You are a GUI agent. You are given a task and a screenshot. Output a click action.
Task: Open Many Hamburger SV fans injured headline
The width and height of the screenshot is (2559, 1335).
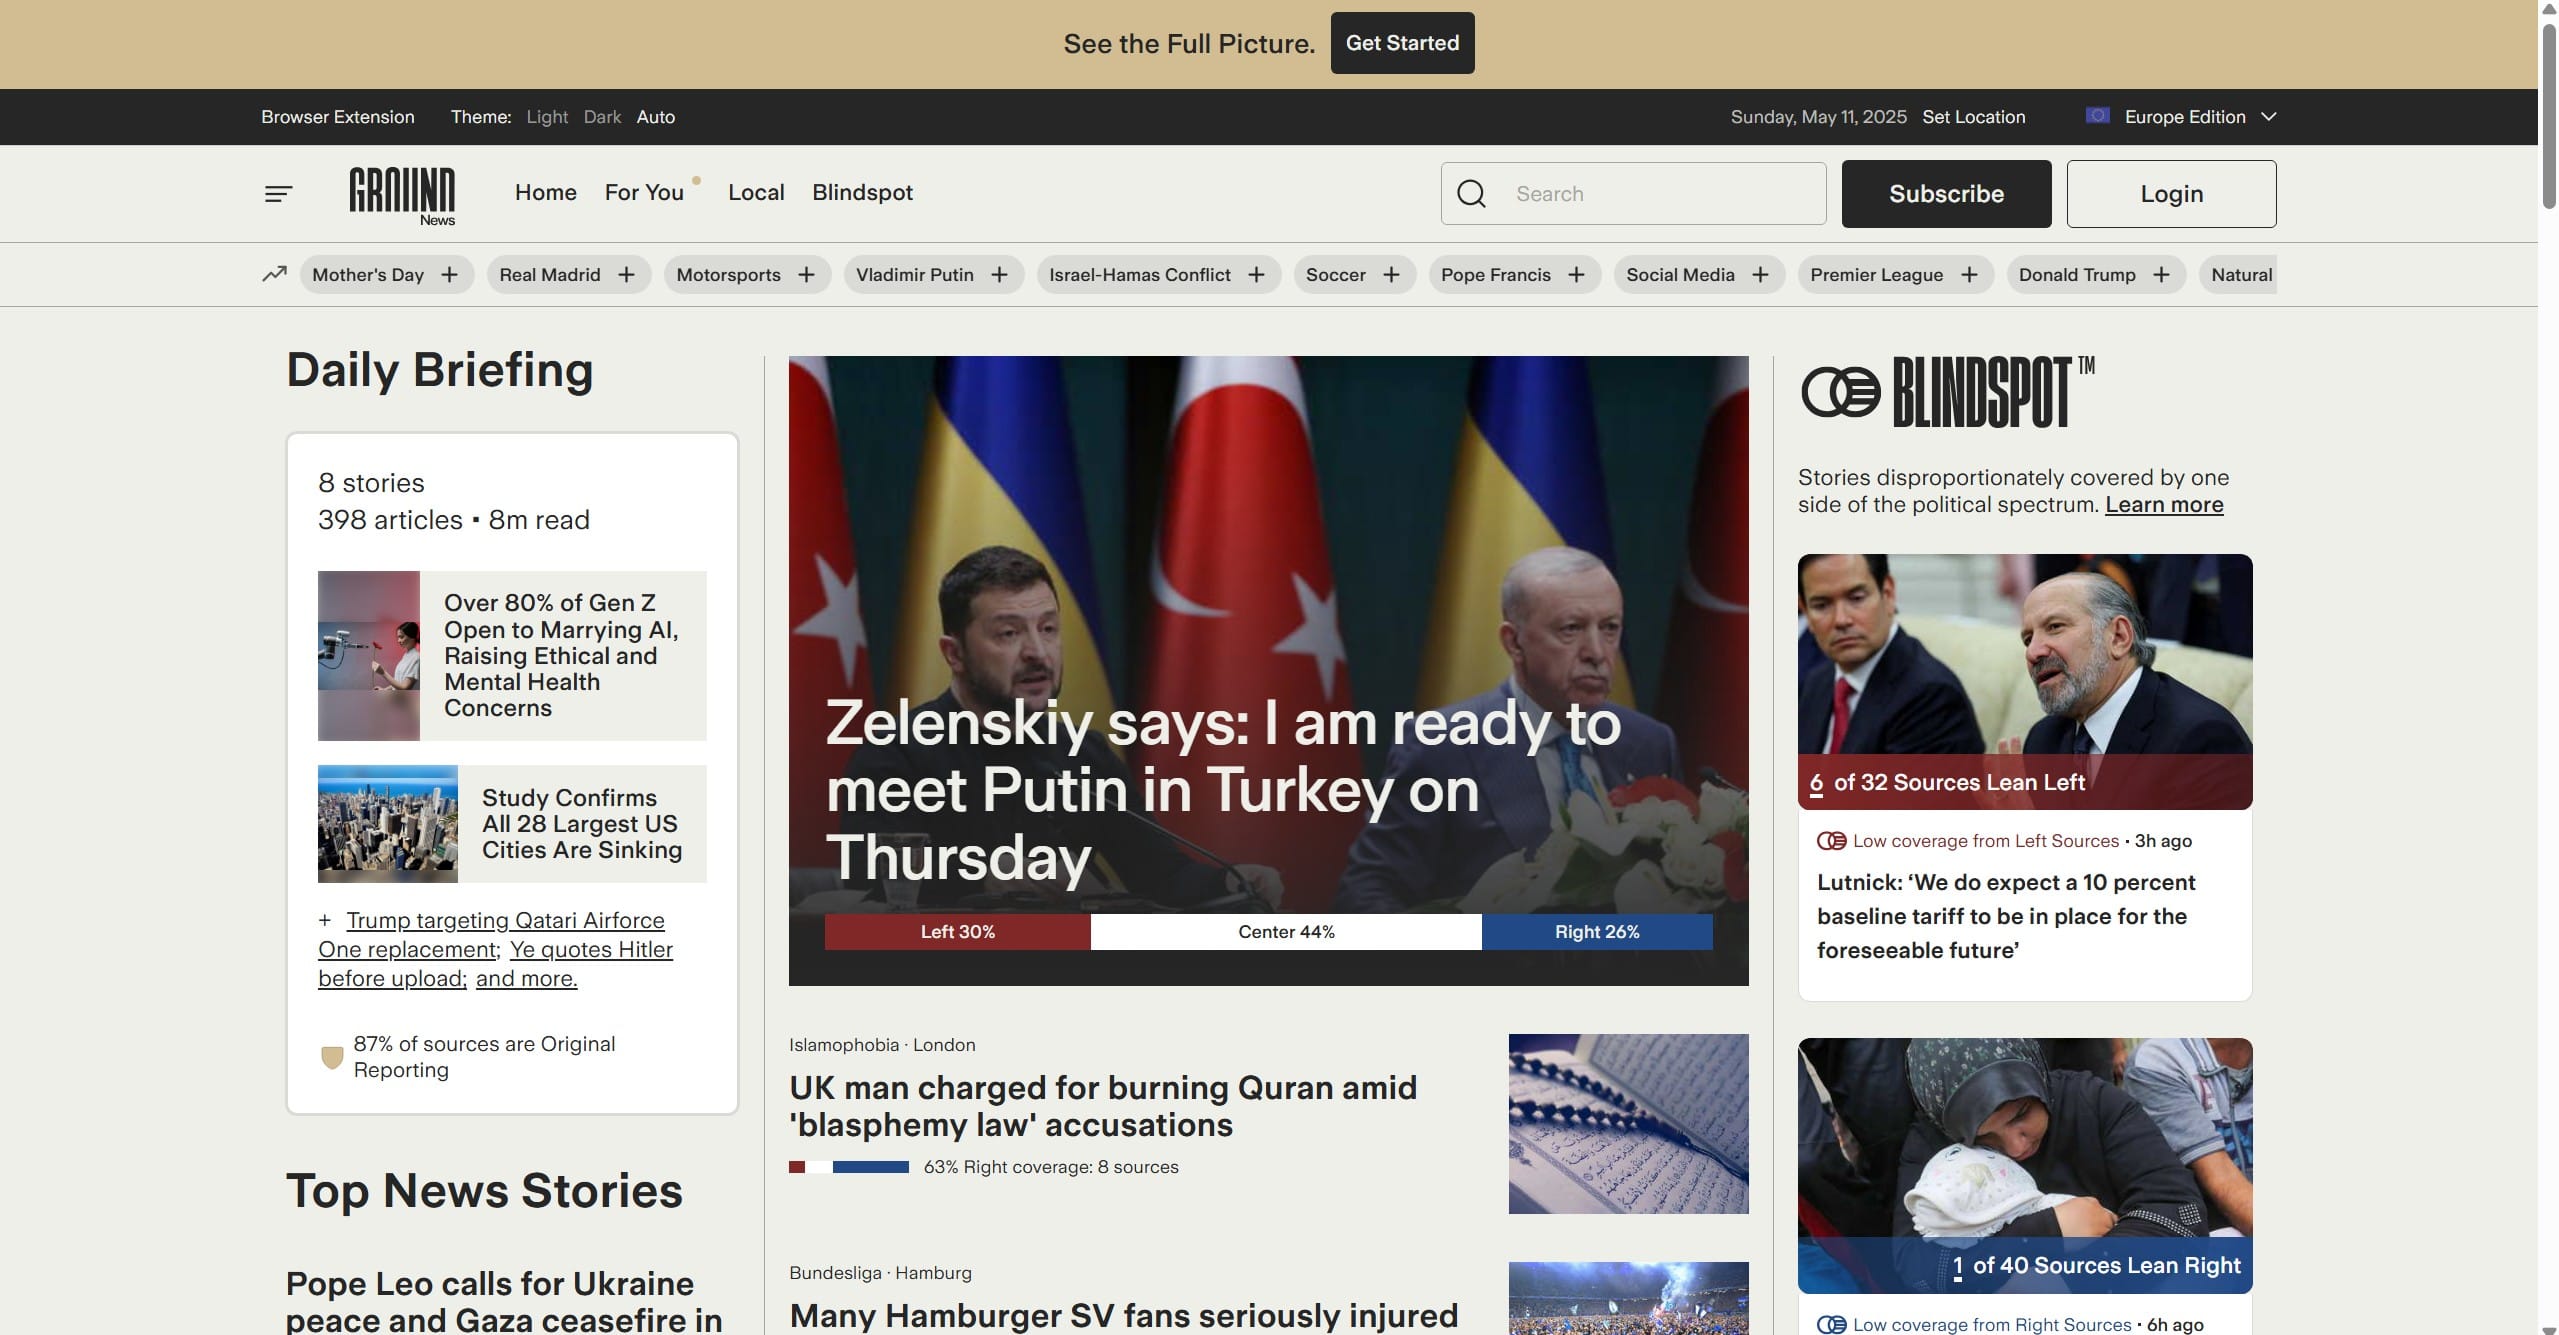(x=1124, y=1316)
